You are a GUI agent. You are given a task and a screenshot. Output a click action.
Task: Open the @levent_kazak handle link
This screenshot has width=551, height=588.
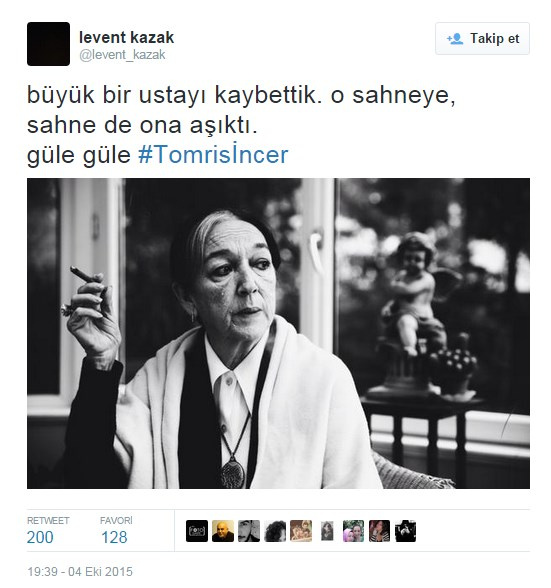point(122,55)
